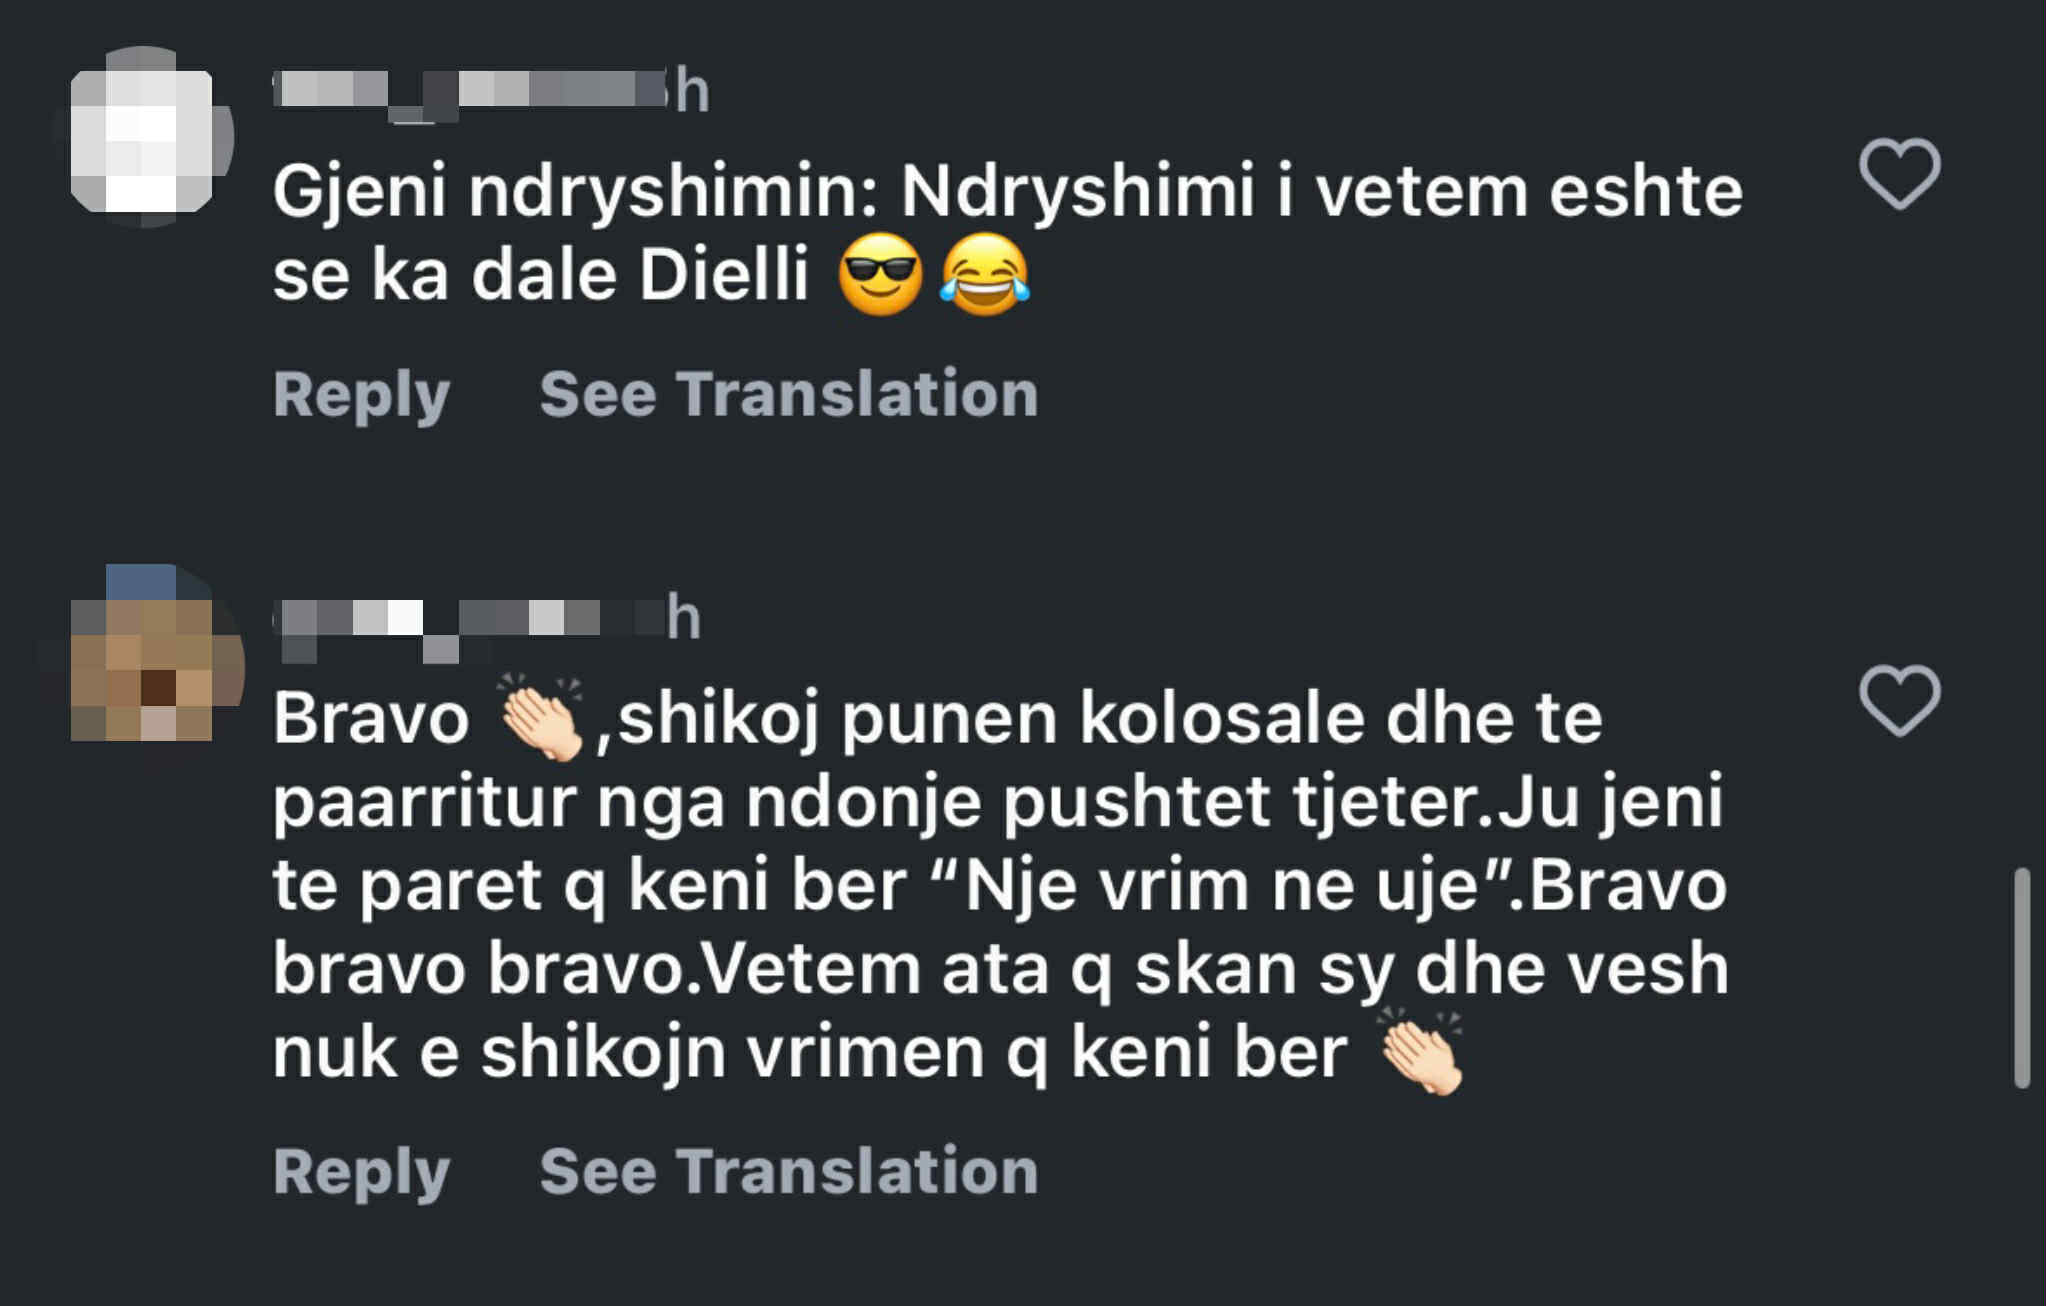Select the 'Gjeni ndryshimin: Ndryshimi i vetem eshte' text
Image resolution: width=2046 pixels, height=1306 pixels.
tap(1008, 191)
